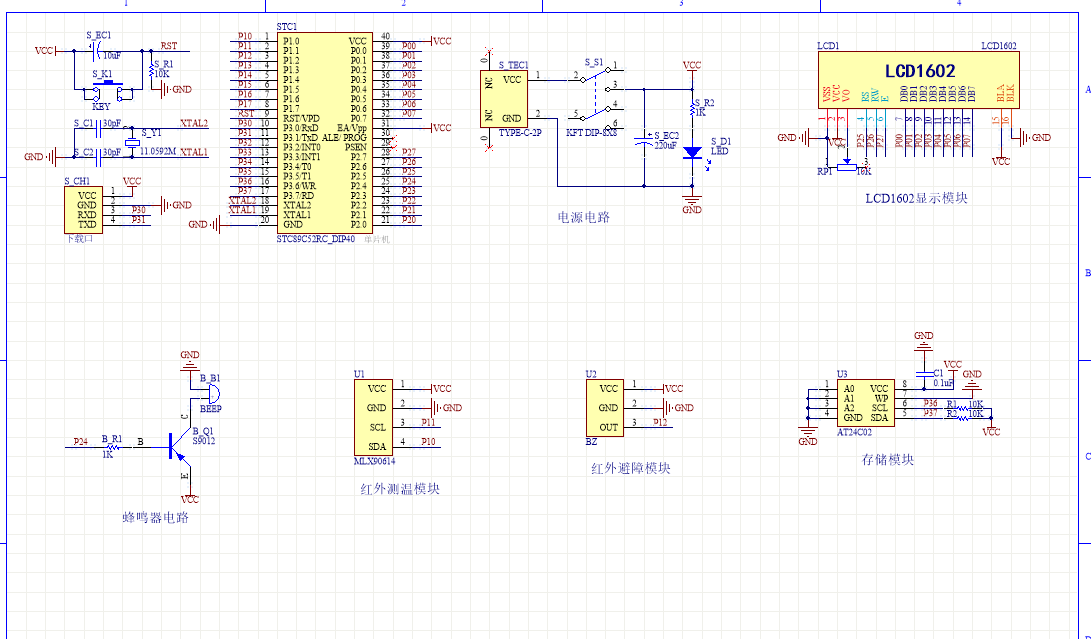Select the 电源电路 text label
Image resolution: width=1091 pixels, height=639 pixels.
point(583,217)
